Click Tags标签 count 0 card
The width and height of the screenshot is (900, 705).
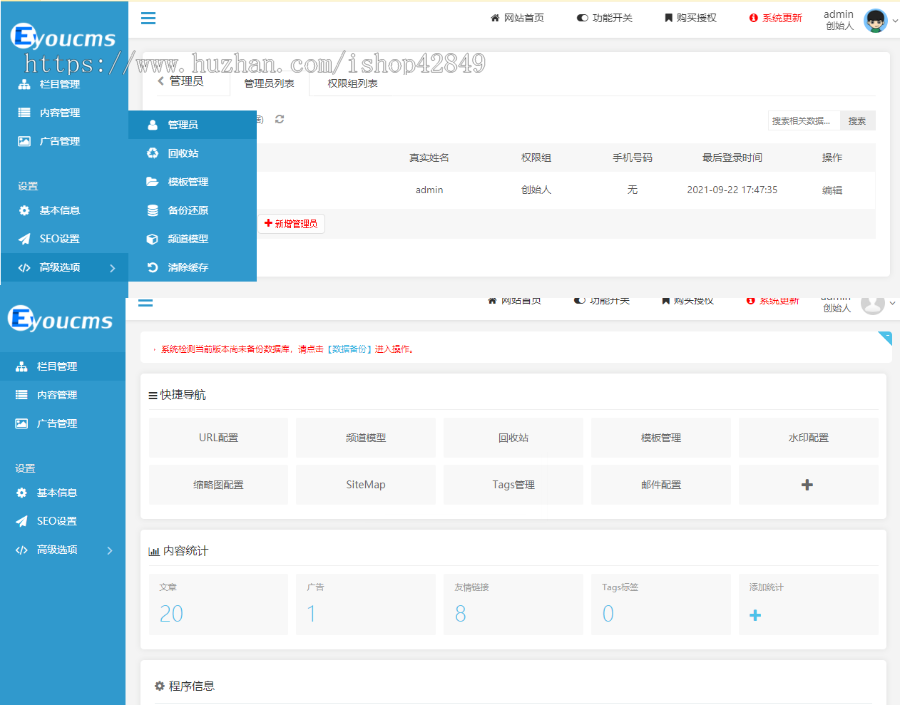point(661,604)
